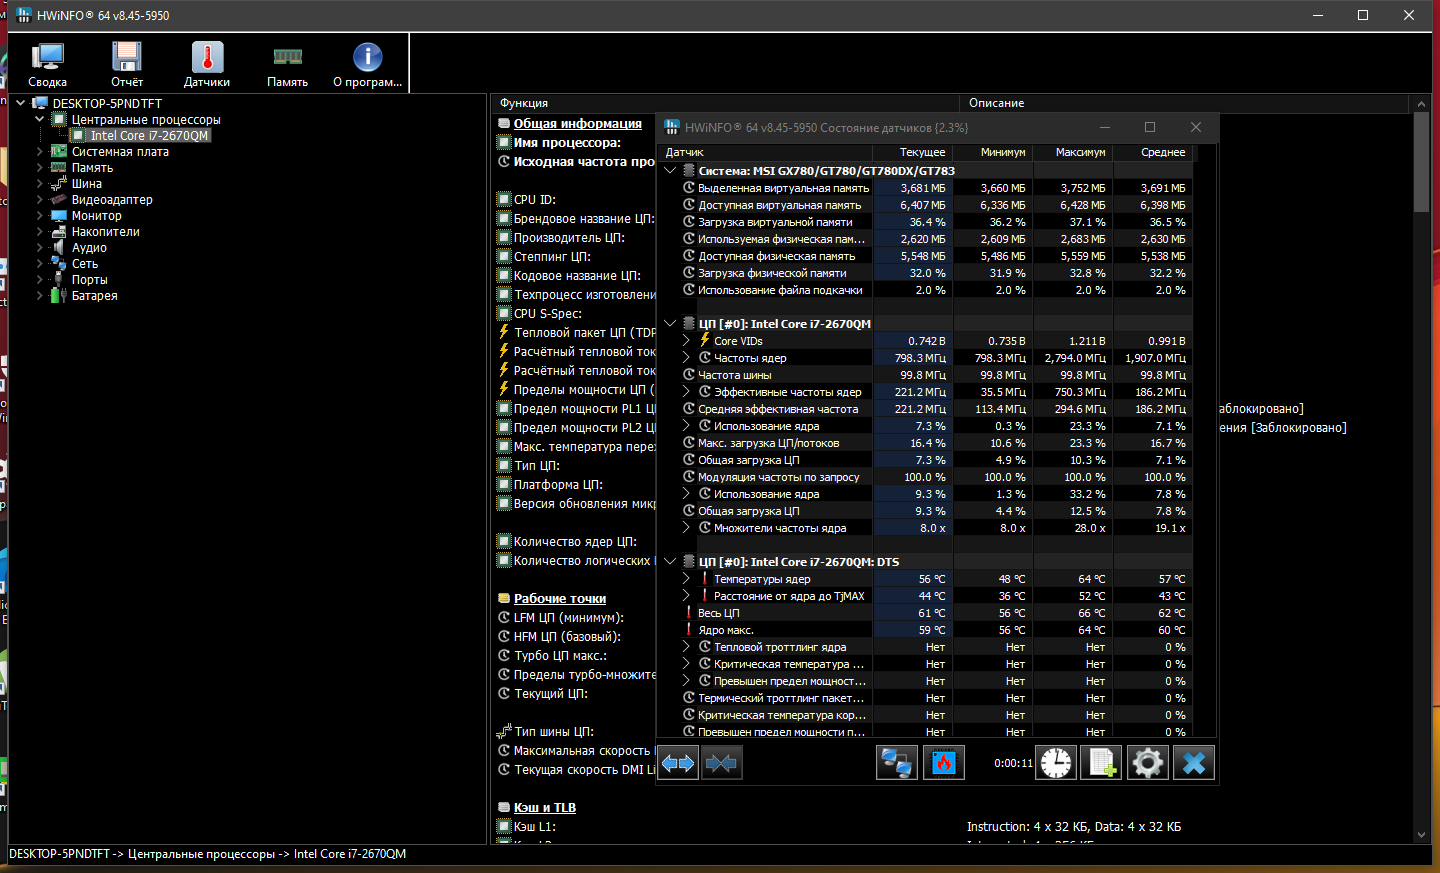Reset the elapsed time clock icon
Viewport: 1440px width, 873px height.
coord(1055,763)
